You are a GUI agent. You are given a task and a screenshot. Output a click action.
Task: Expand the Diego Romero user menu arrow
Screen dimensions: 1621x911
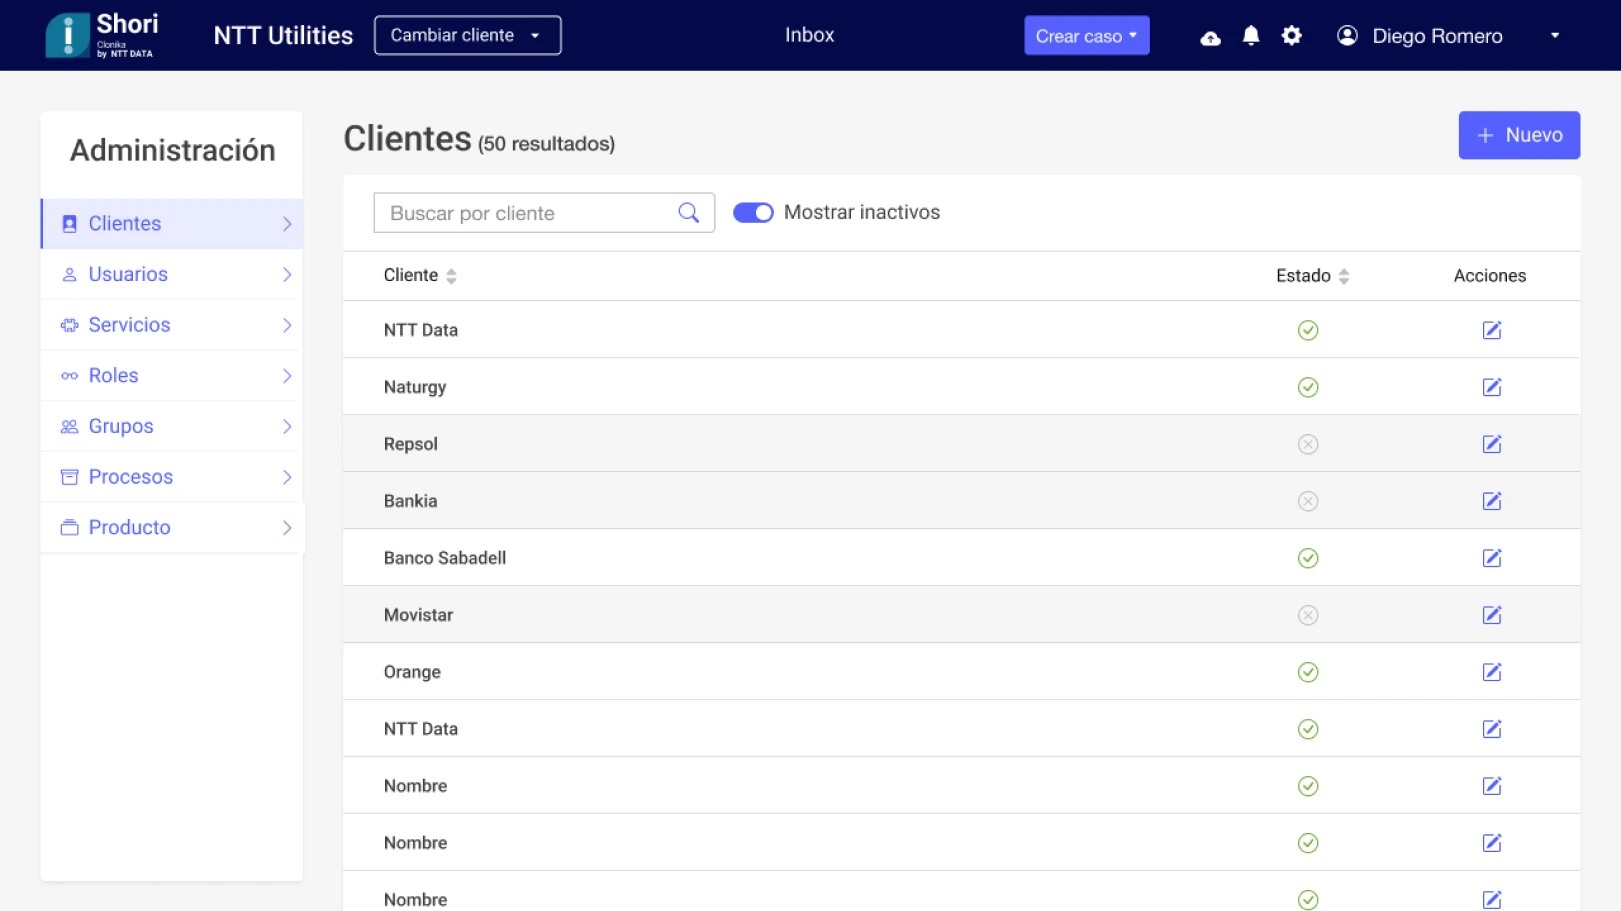click(x=1554, y=36)
